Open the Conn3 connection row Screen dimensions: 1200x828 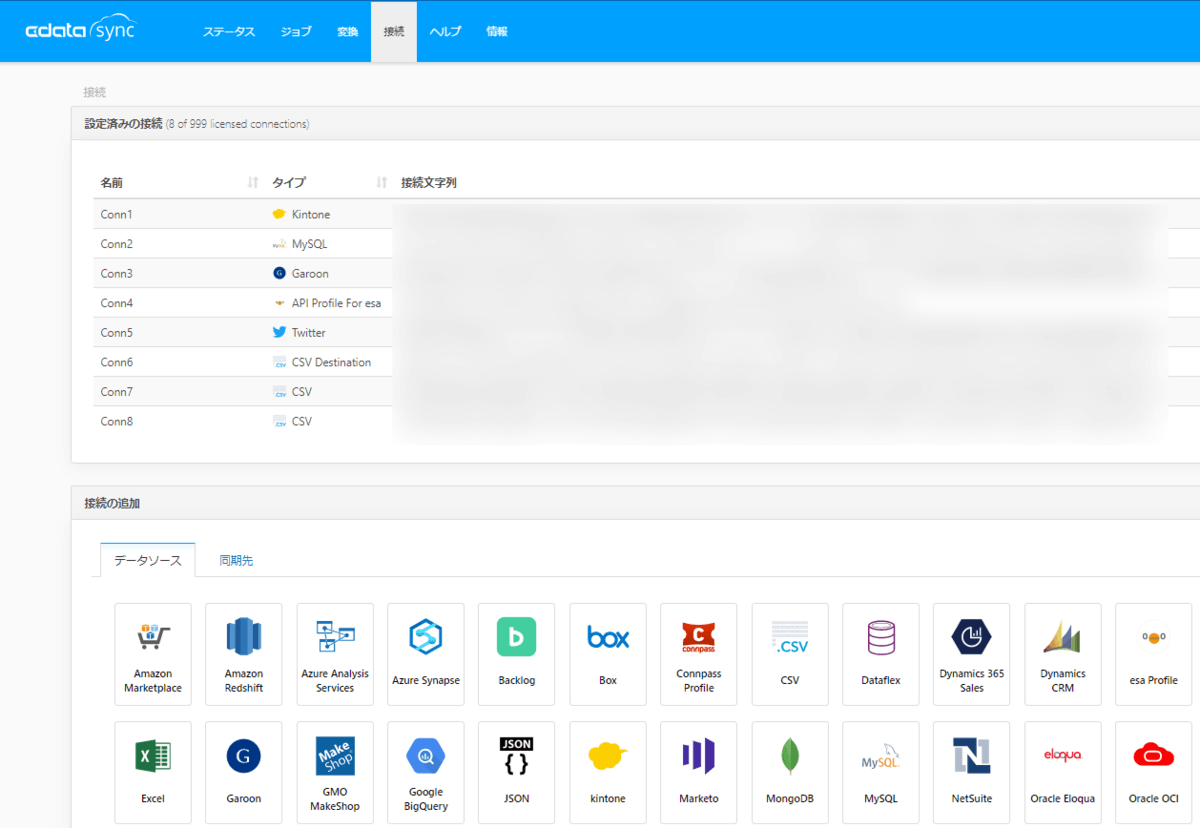[647, 273]
